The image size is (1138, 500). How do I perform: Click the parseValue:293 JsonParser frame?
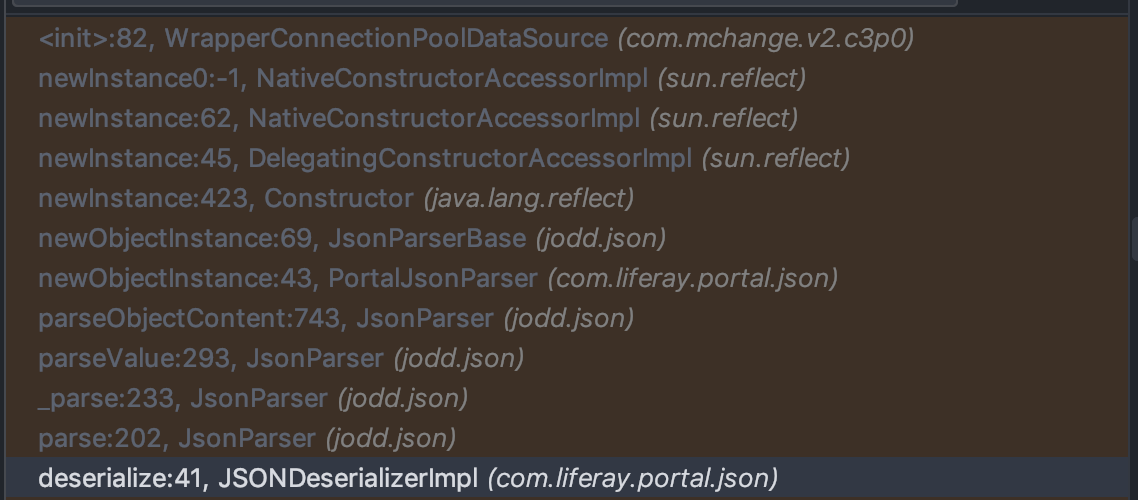tap(210, 358)
